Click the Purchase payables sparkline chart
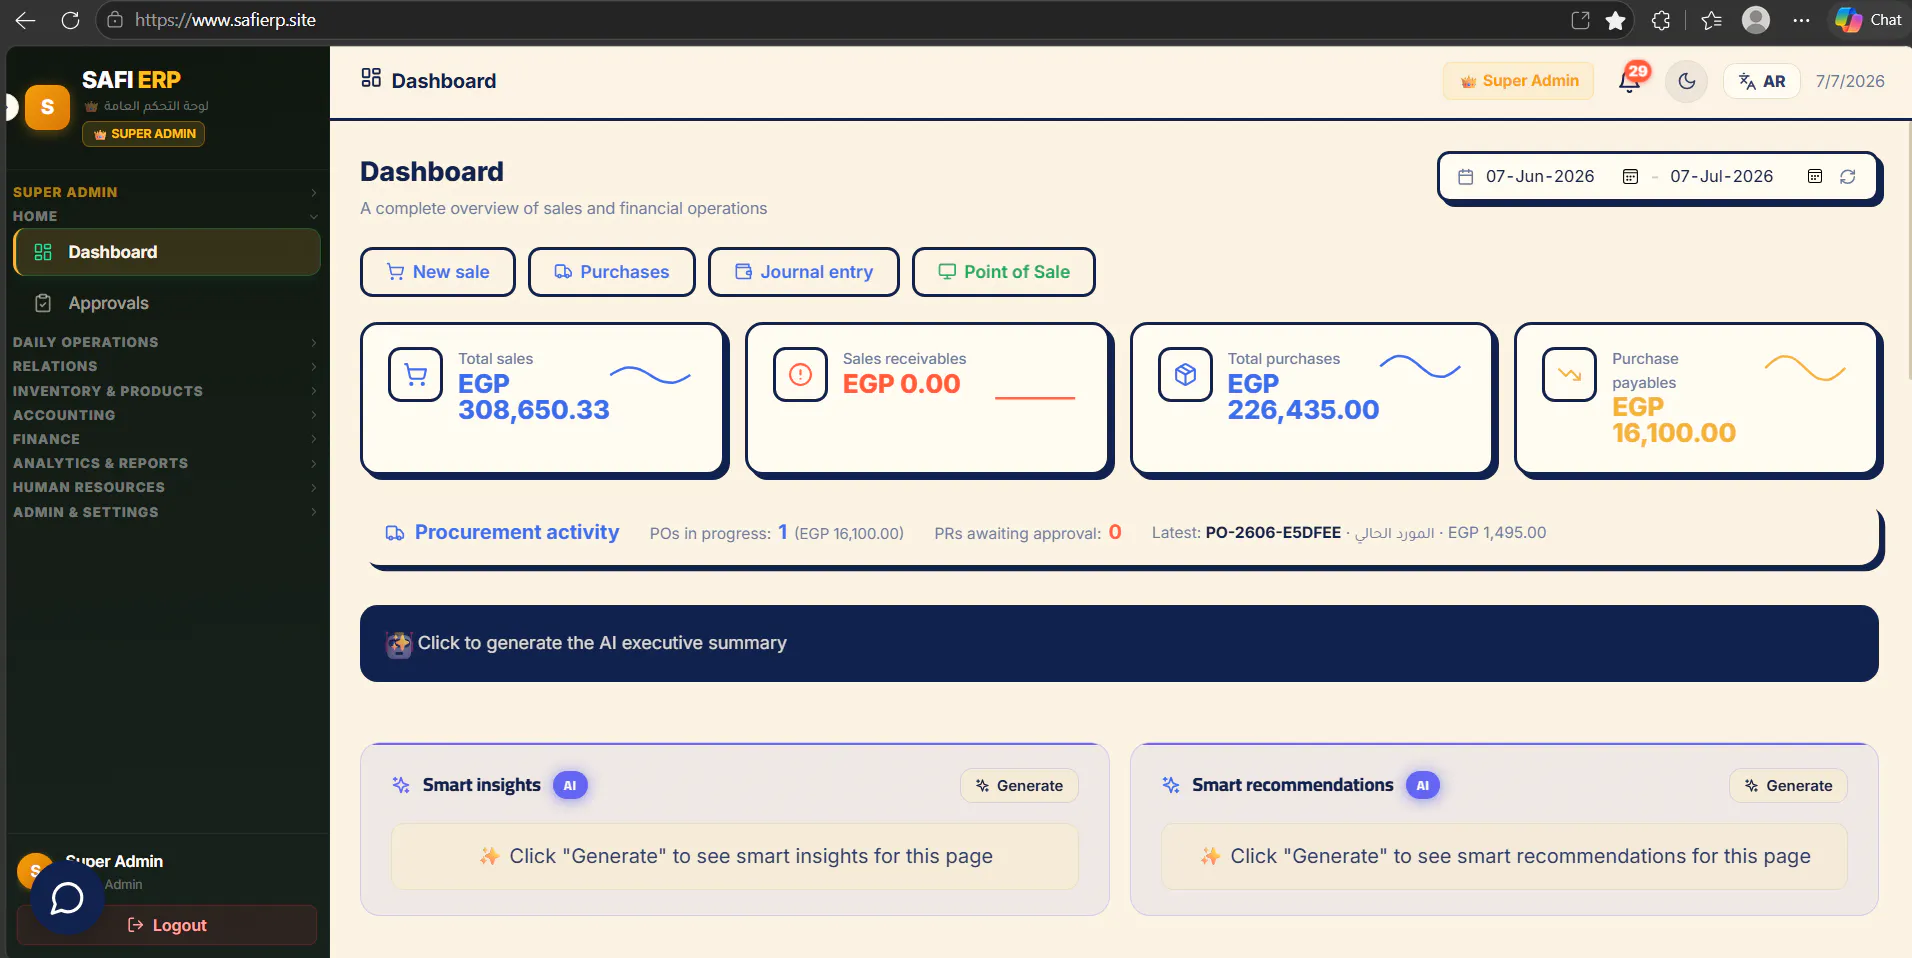1912x958 pixels. 1805,368
